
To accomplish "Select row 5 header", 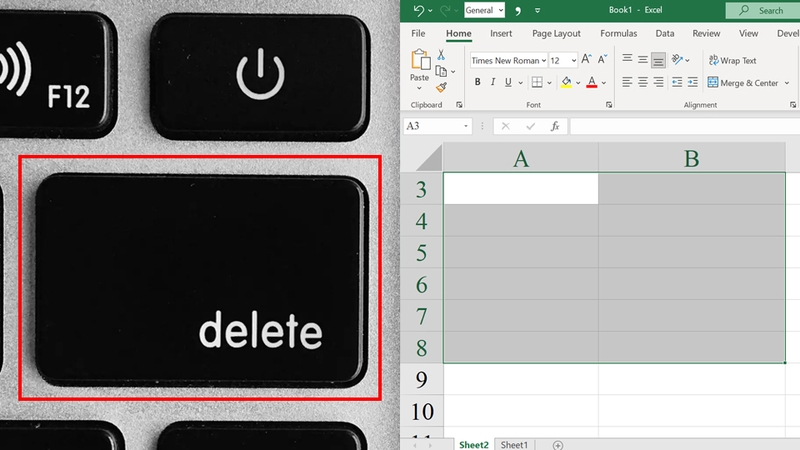I will pos(421,253).
